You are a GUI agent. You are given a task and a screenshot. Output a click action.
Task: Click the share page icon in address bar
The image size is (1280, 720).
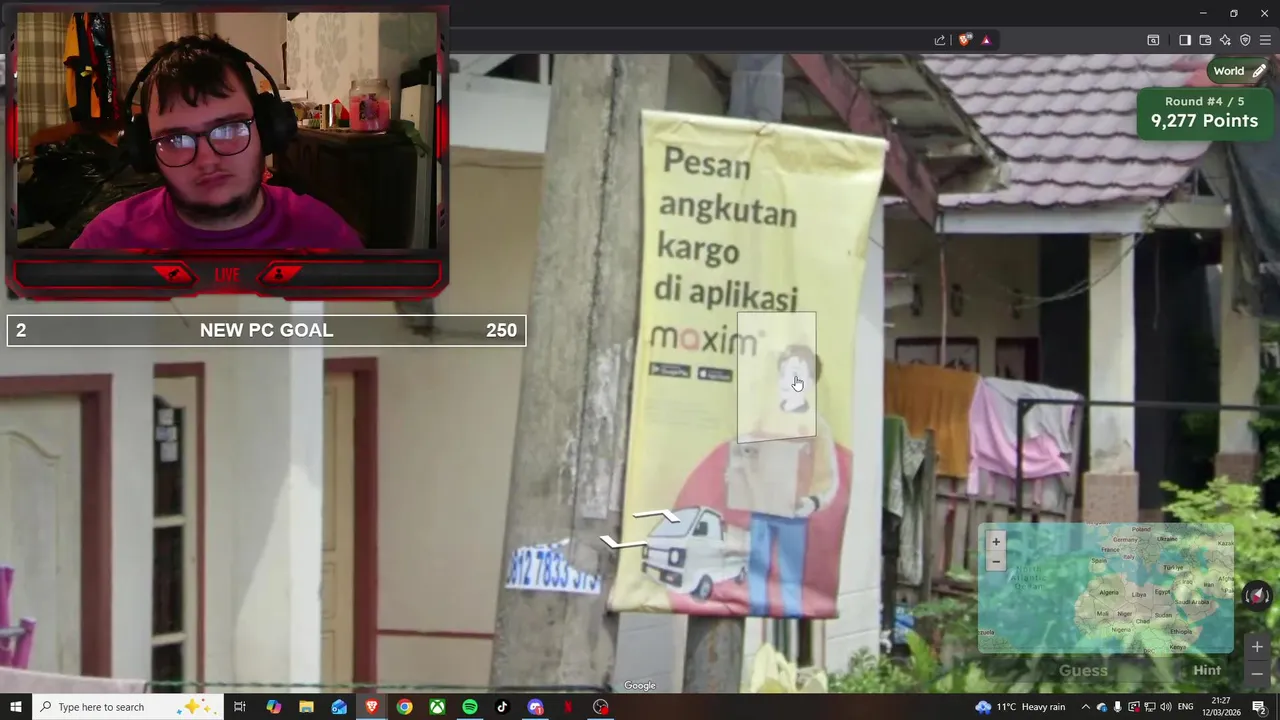click(940, 40)
